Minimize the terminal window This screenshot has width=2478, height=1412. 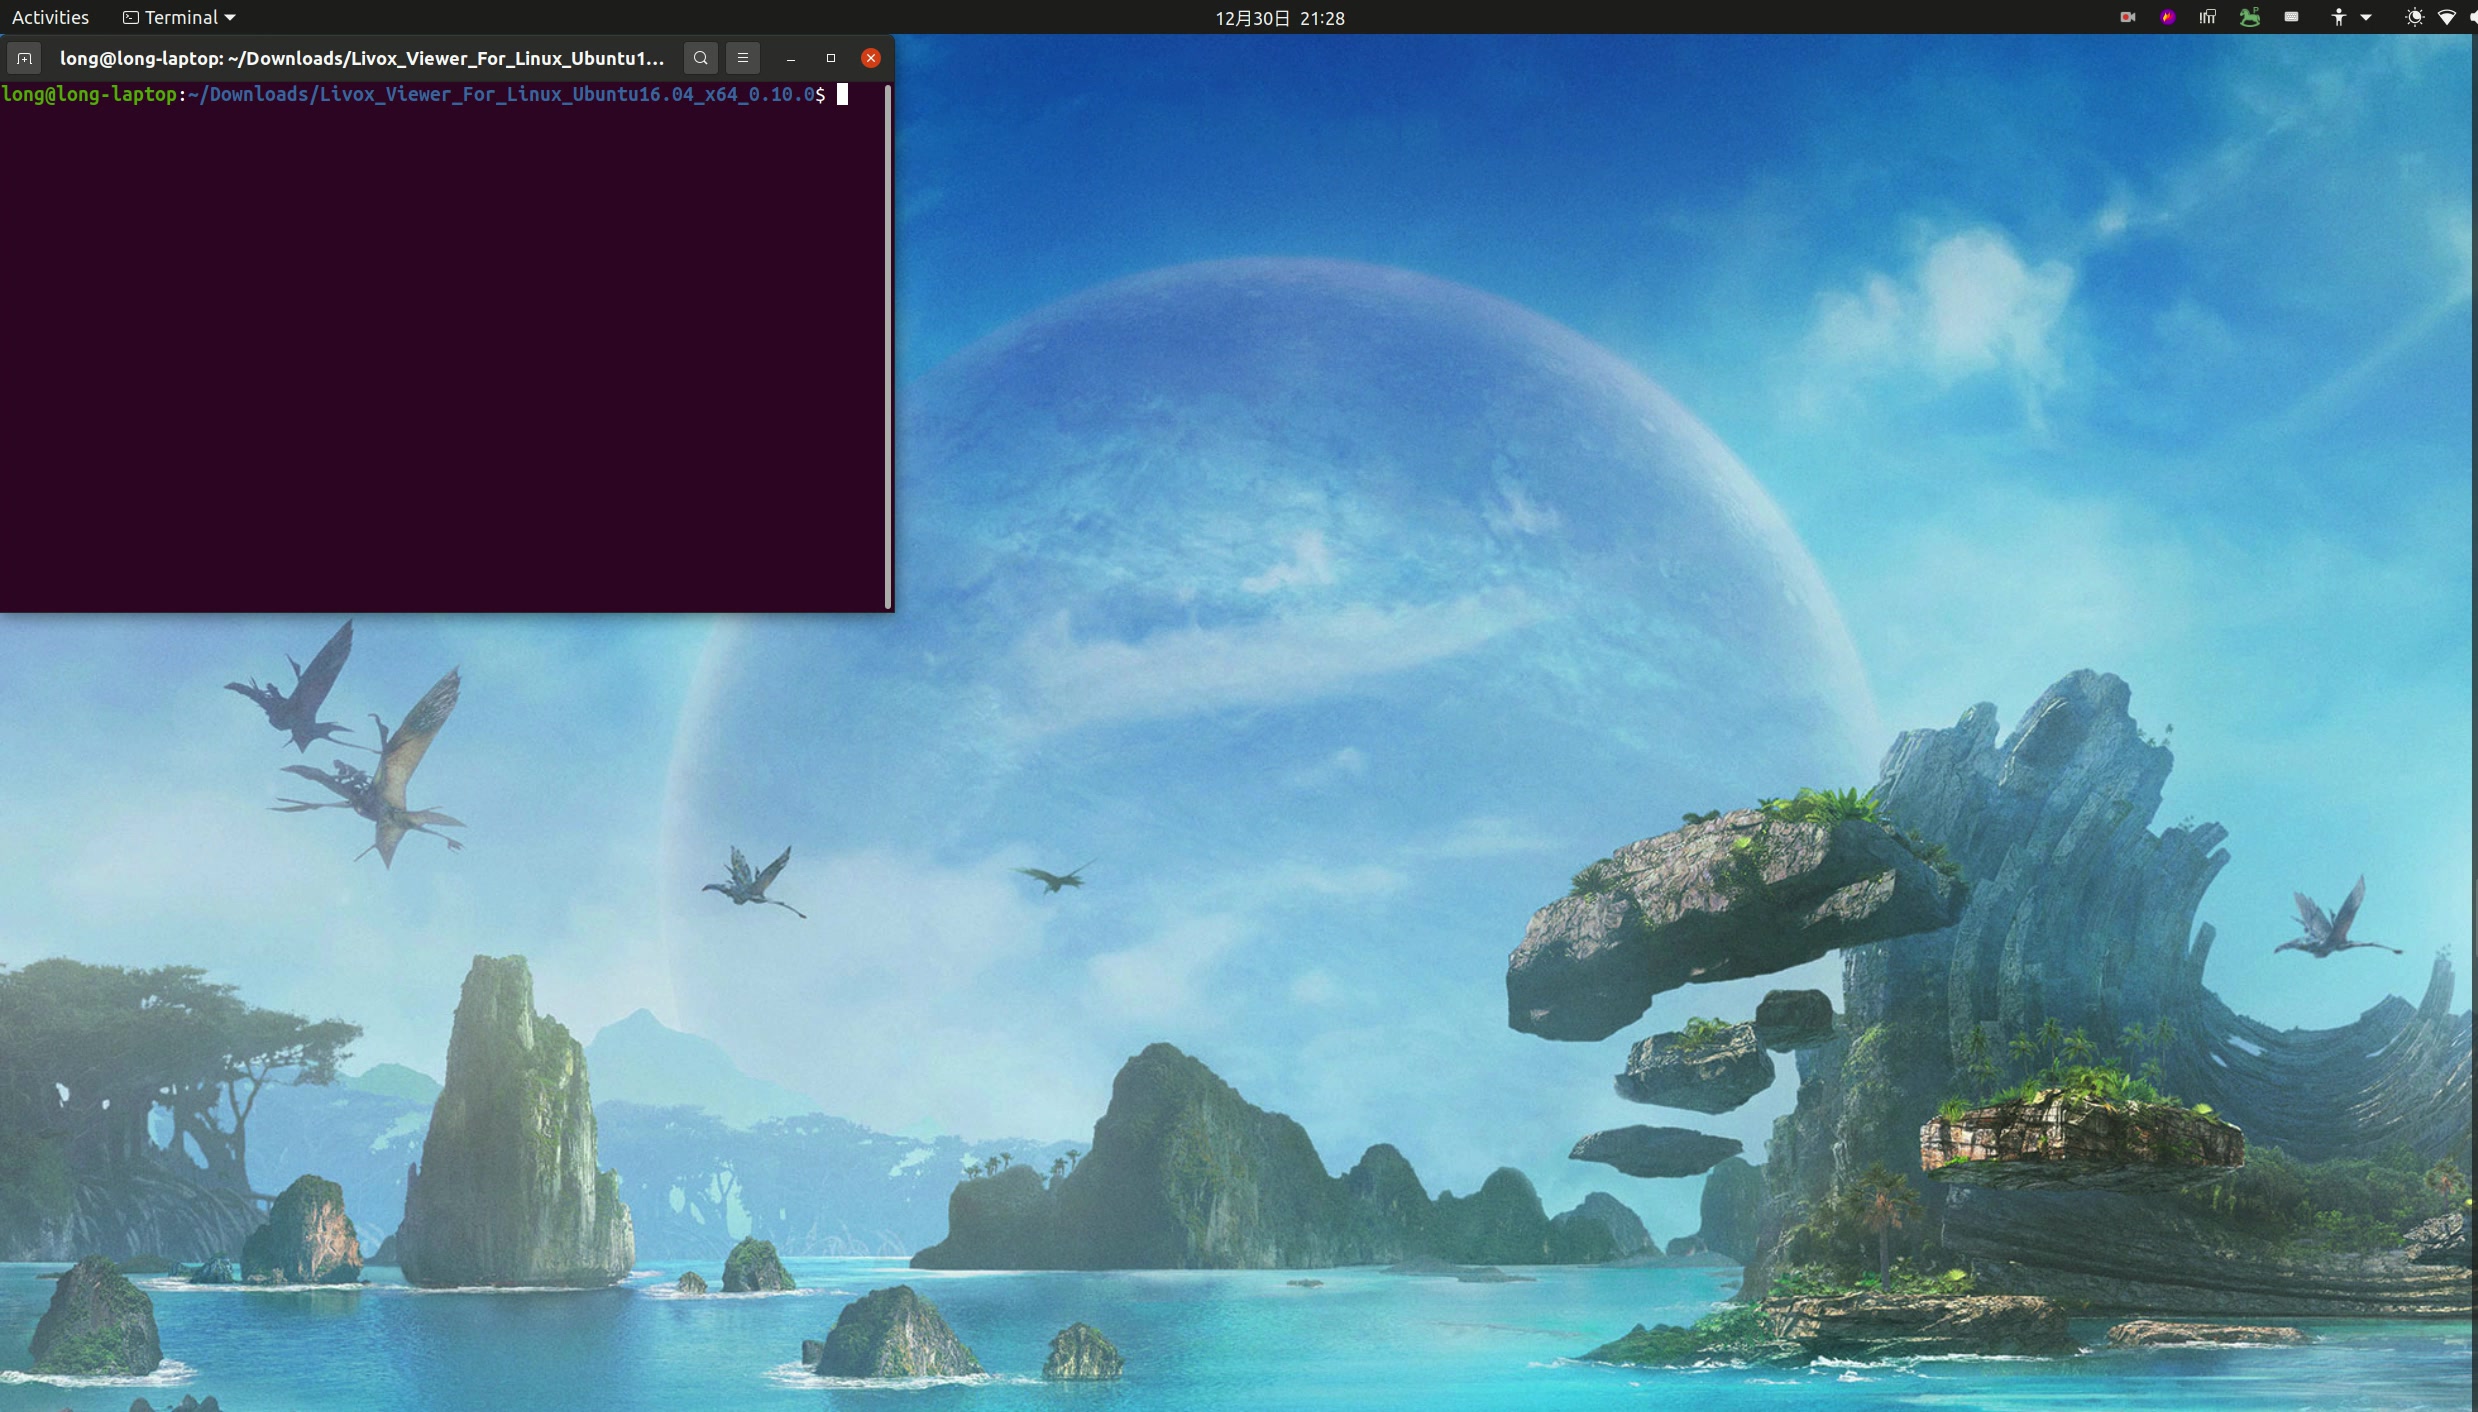pyautogui.click(x=790, y=58)
